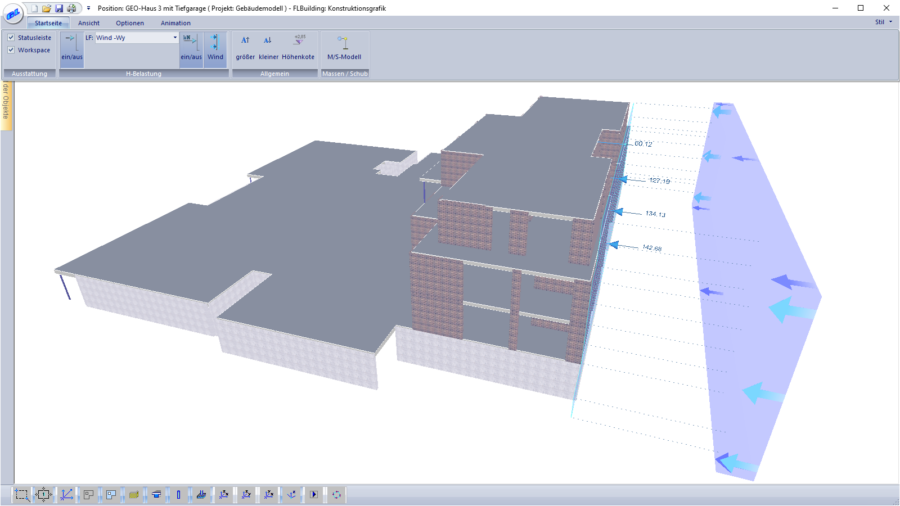Click the print icon in quick access toolbar
The width and height of the screenshot is (900, 506).
(72, 8)
